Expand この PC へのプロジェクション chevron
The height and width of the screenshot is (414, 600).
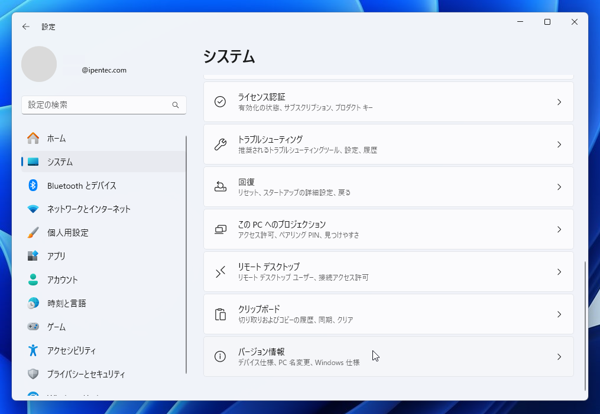click(559, 229)
